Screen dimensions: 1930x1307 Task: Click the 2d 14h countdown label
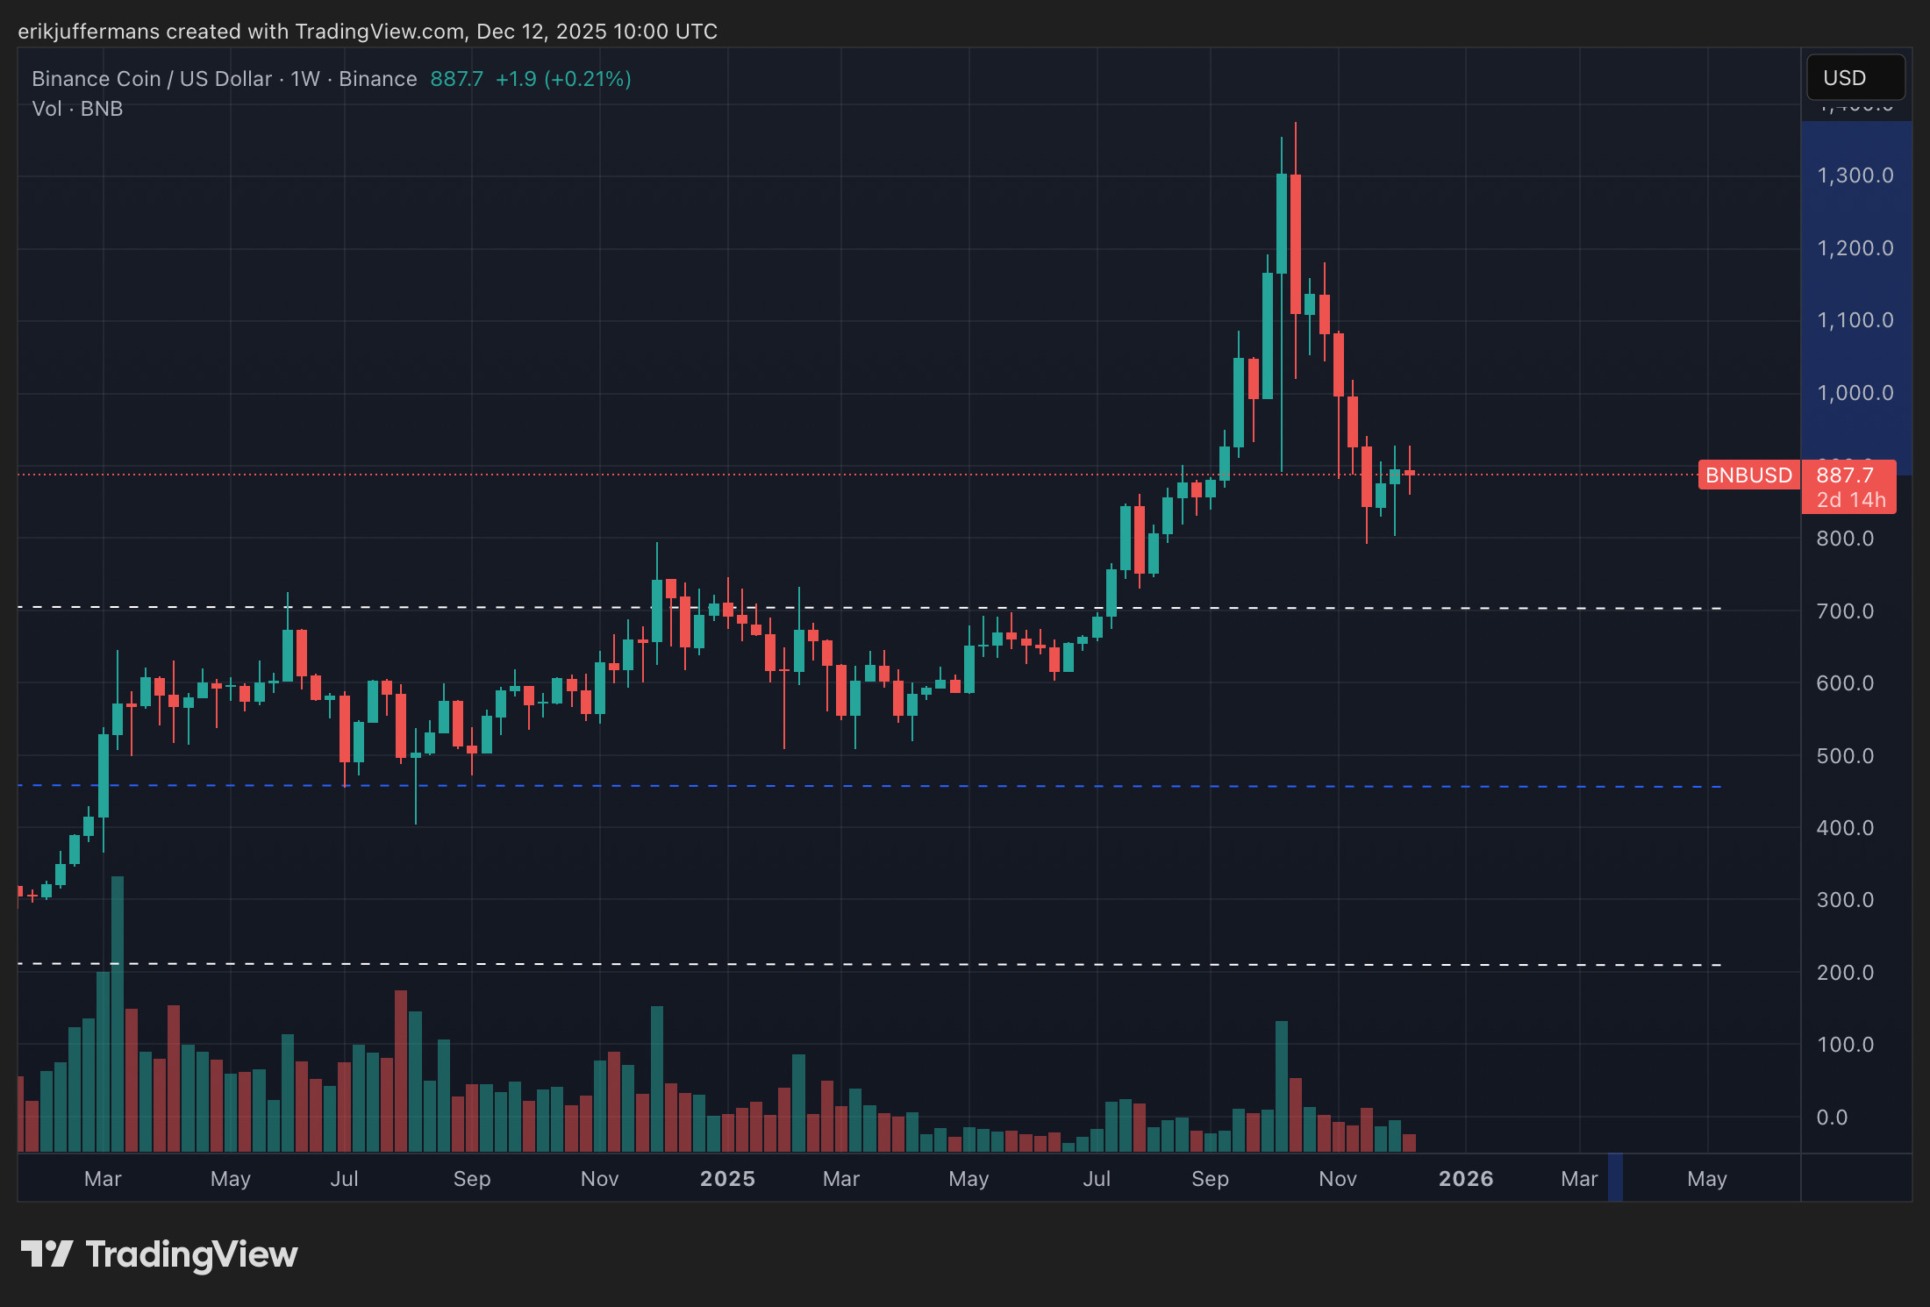pyautogui.click(x=1850, y=500)
